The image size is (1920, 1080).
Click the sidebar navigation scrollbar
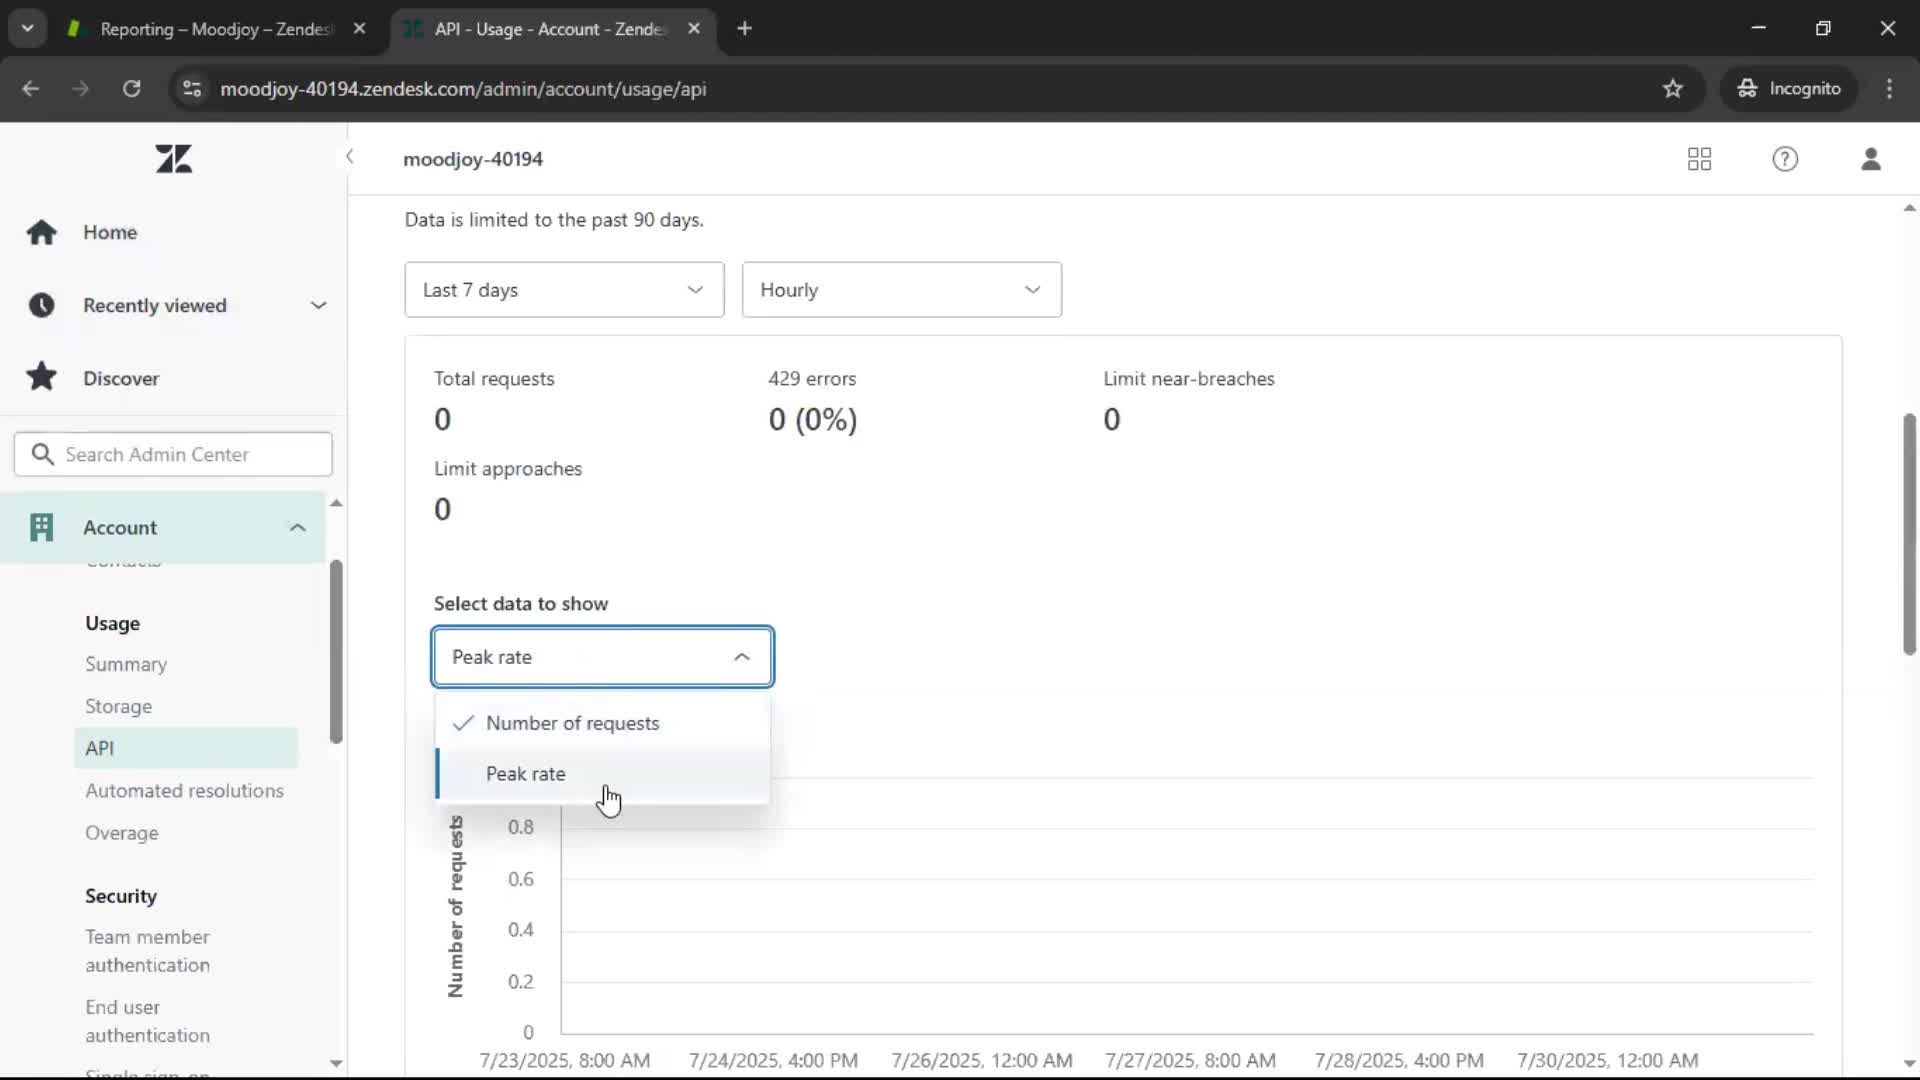(x=336, y=651)
